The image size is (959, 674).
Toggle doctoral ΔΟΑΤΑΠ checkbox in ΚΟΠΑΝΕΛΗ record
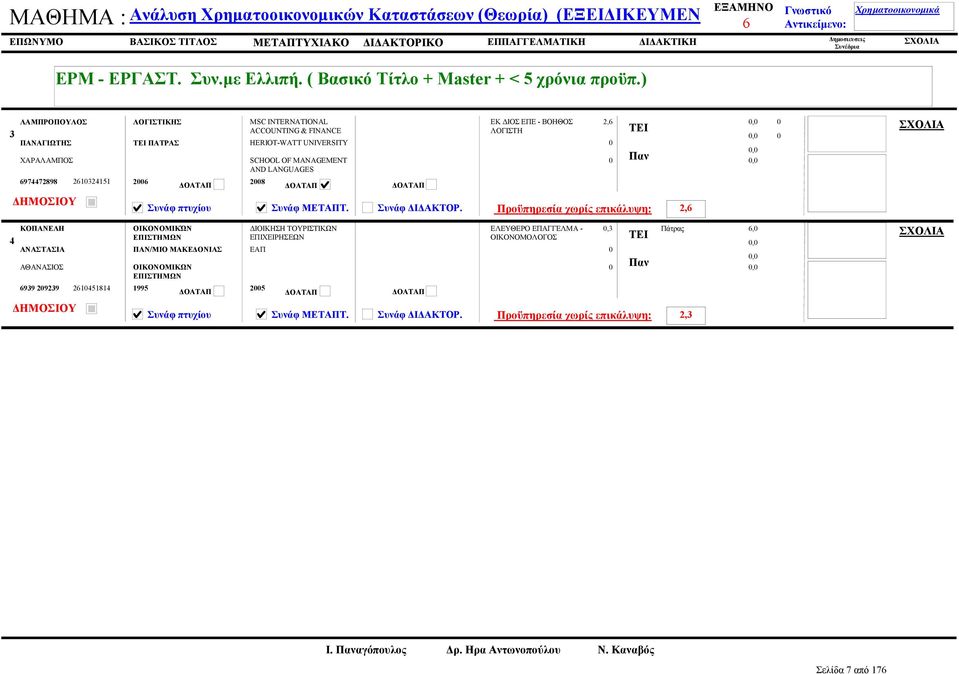click(431, 291)
